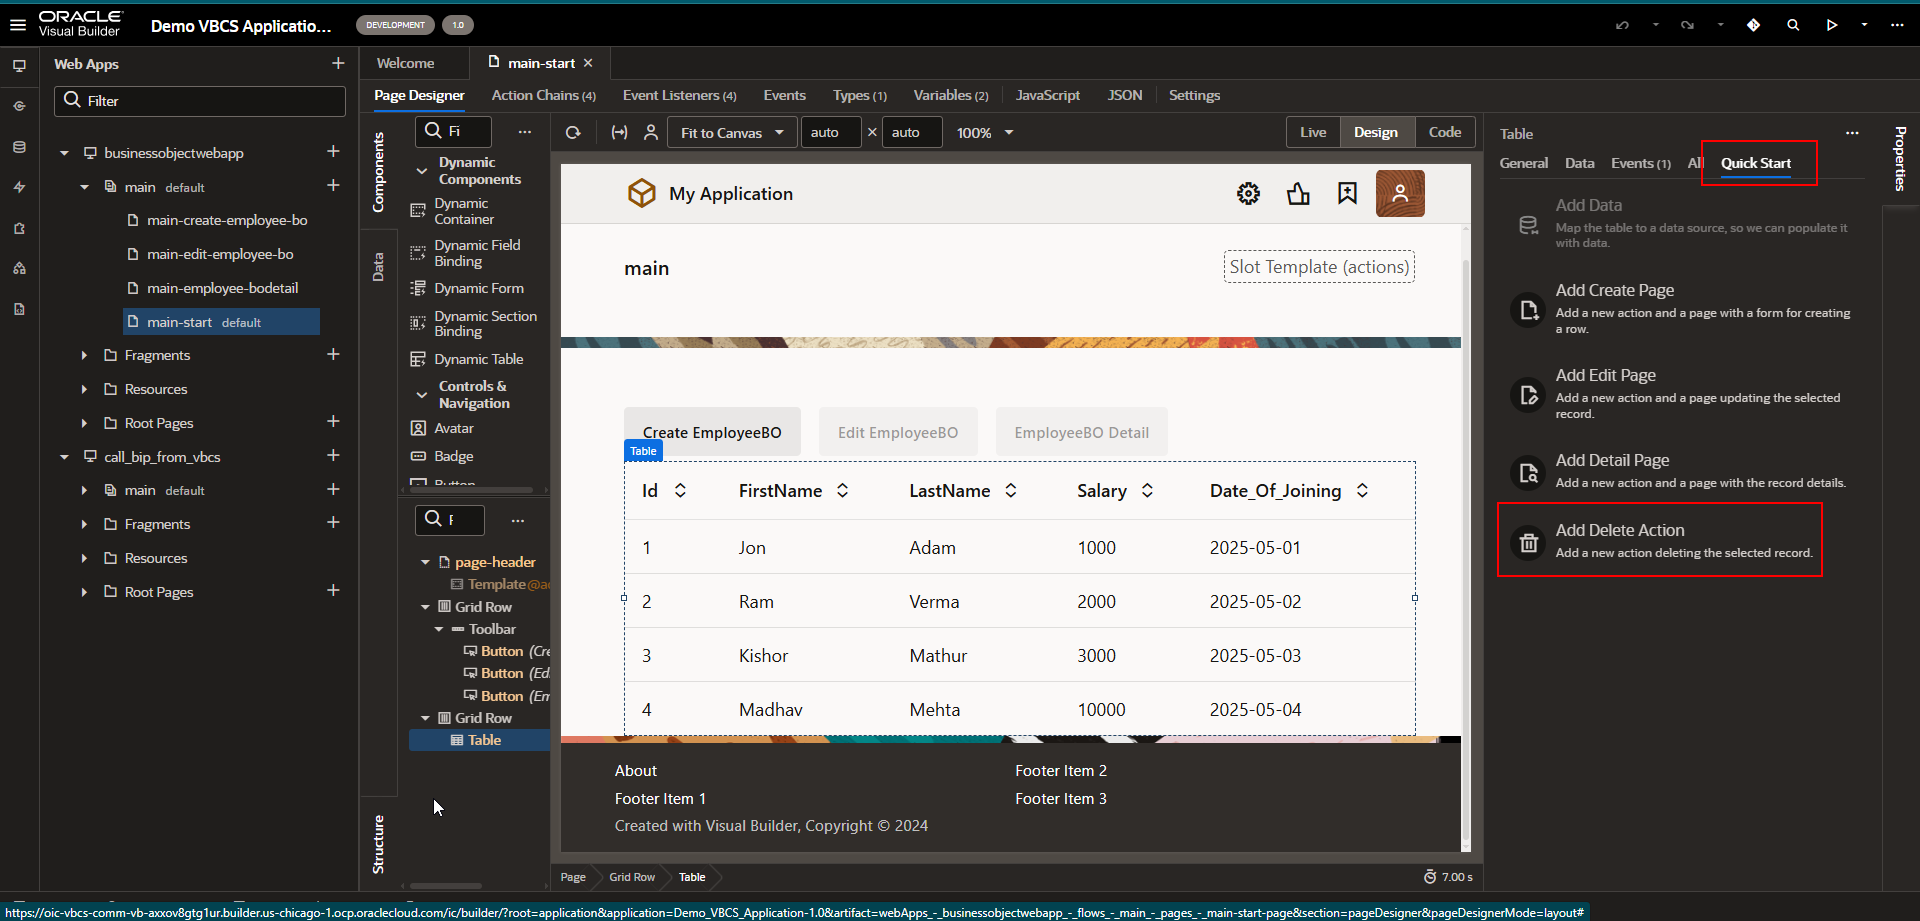Switch to the Data tab in Table properties
This screenshot has height=921, width=1920.
tap(1579, 163)
